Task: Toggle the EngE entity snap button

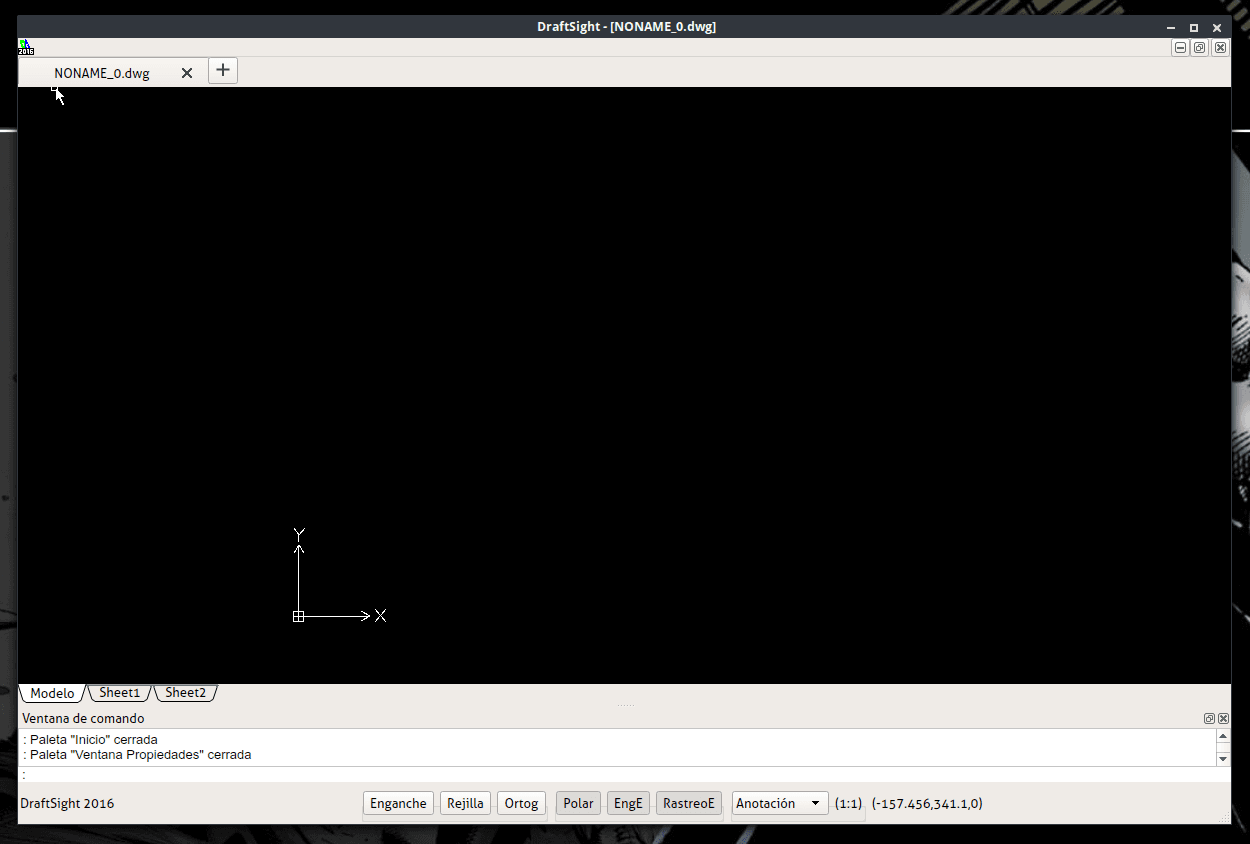Action: [628, 803]
